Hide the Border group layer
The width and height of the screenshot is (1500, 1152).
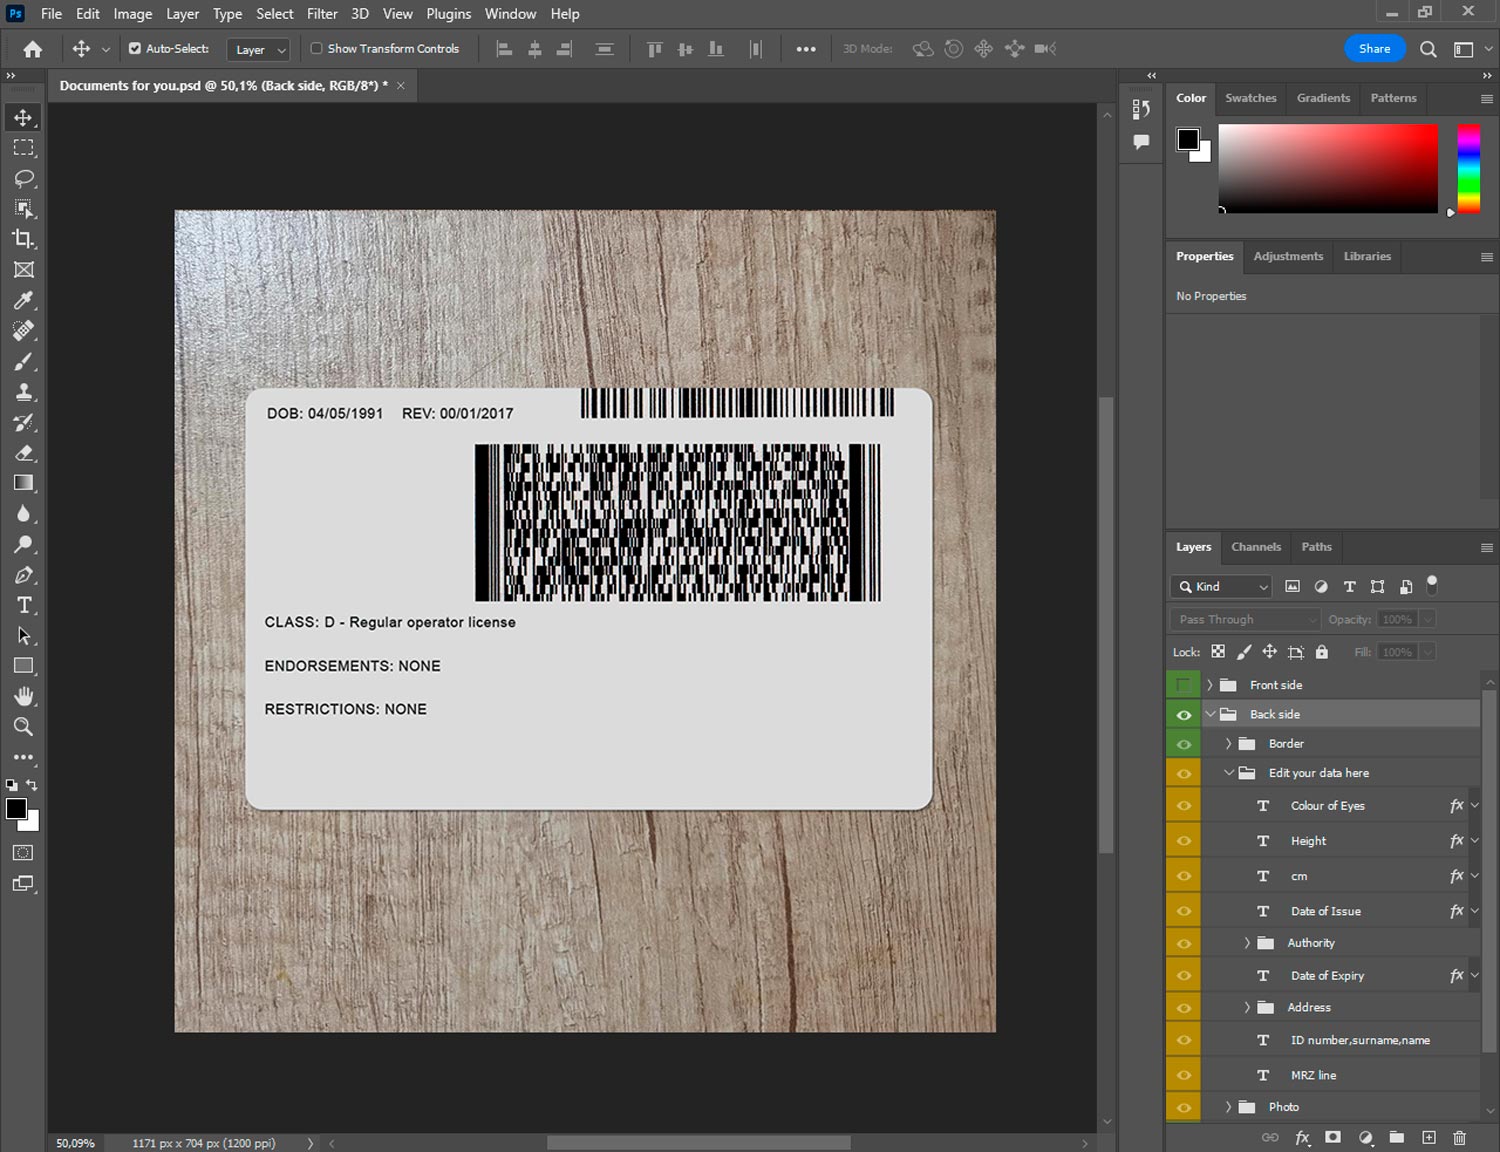click(1184, 744)
